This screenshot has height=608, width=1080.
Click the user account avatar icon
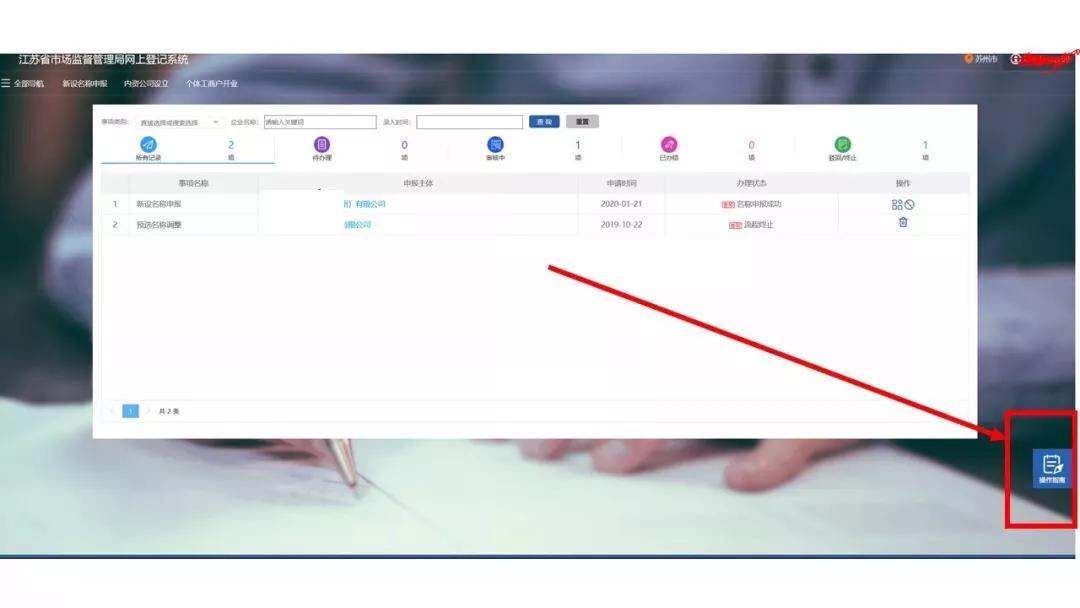[x=1015, y=59]
